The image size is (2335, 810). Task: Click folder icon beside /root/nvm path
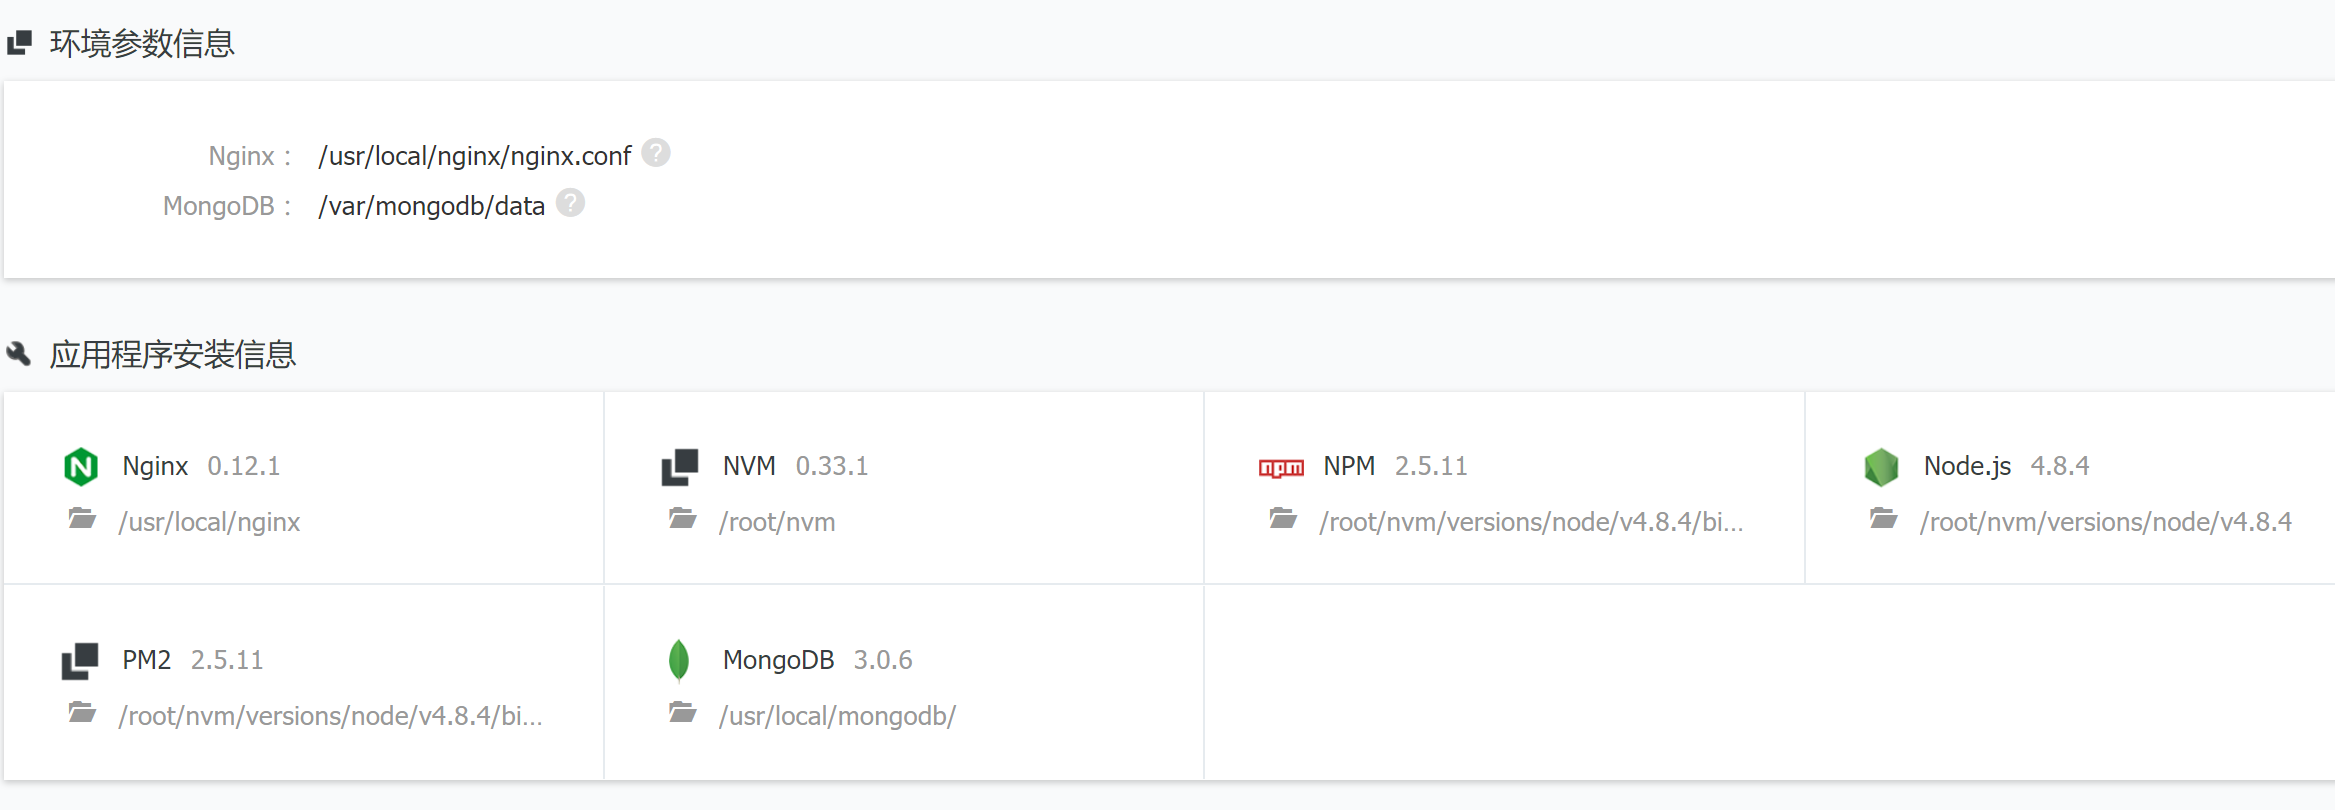(683, 519)
